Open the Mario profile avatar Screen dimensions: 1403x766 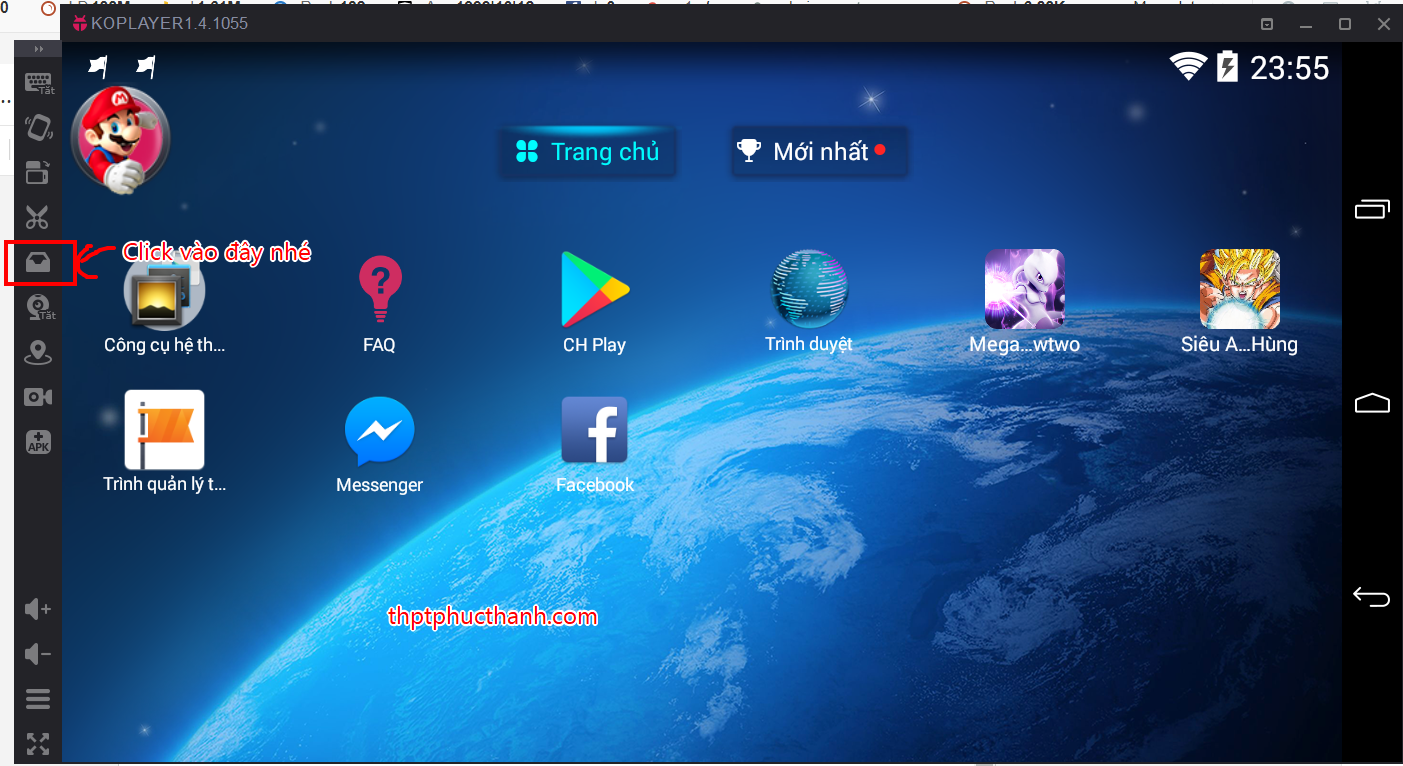[120, 139]
